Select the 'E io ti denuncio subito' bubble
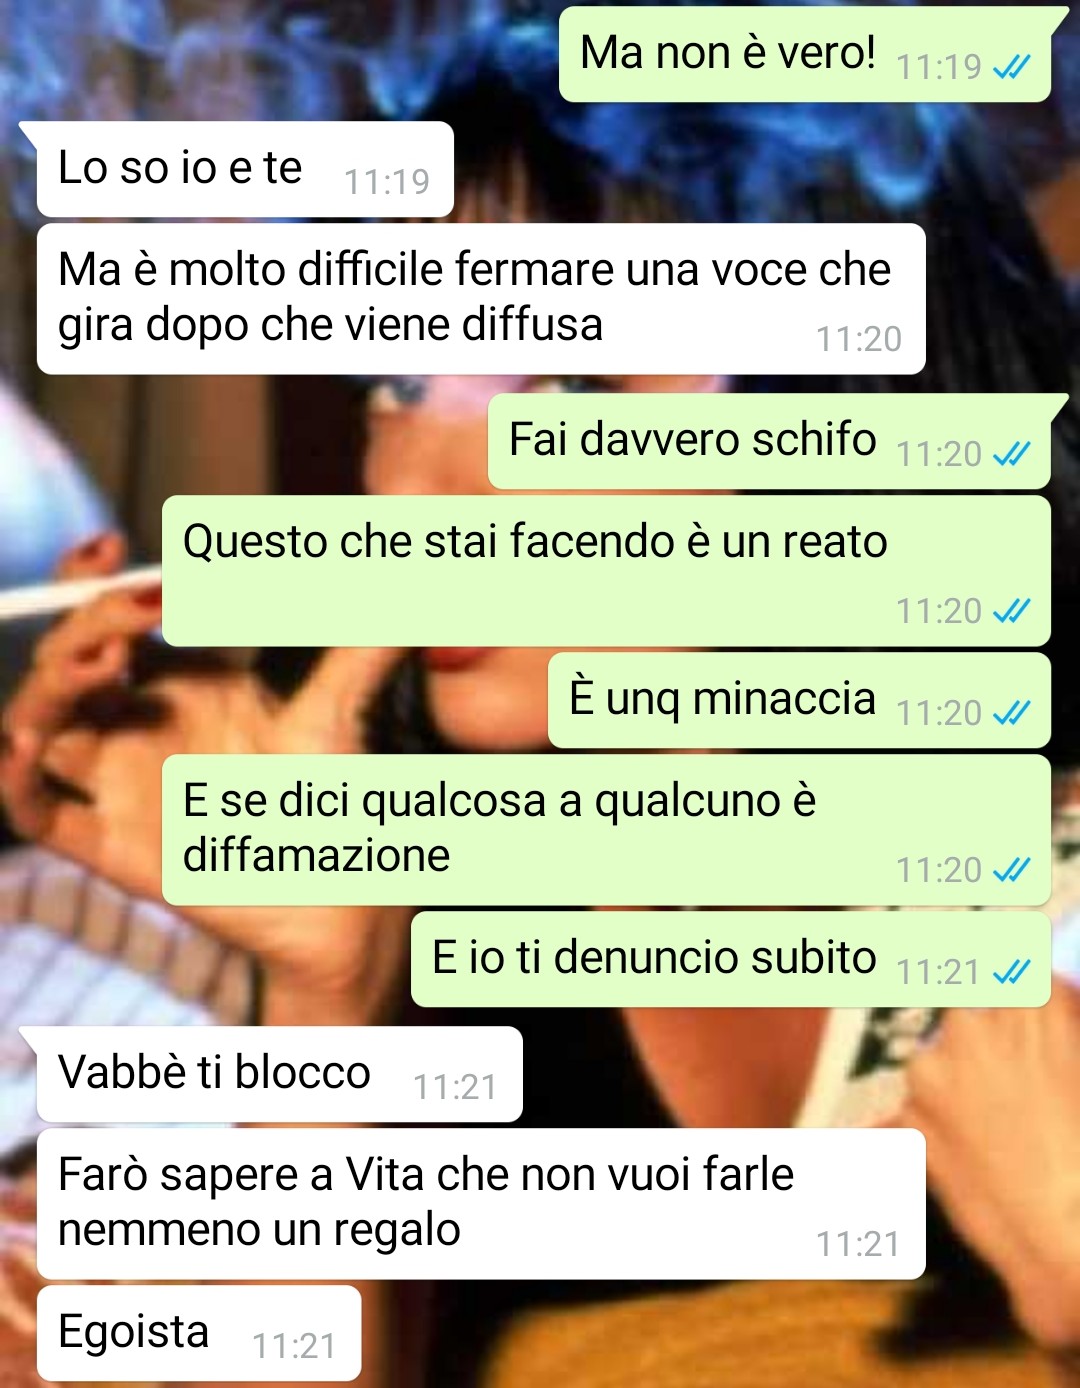This screenshot has width=1080, height=1388. pos(731,959)
